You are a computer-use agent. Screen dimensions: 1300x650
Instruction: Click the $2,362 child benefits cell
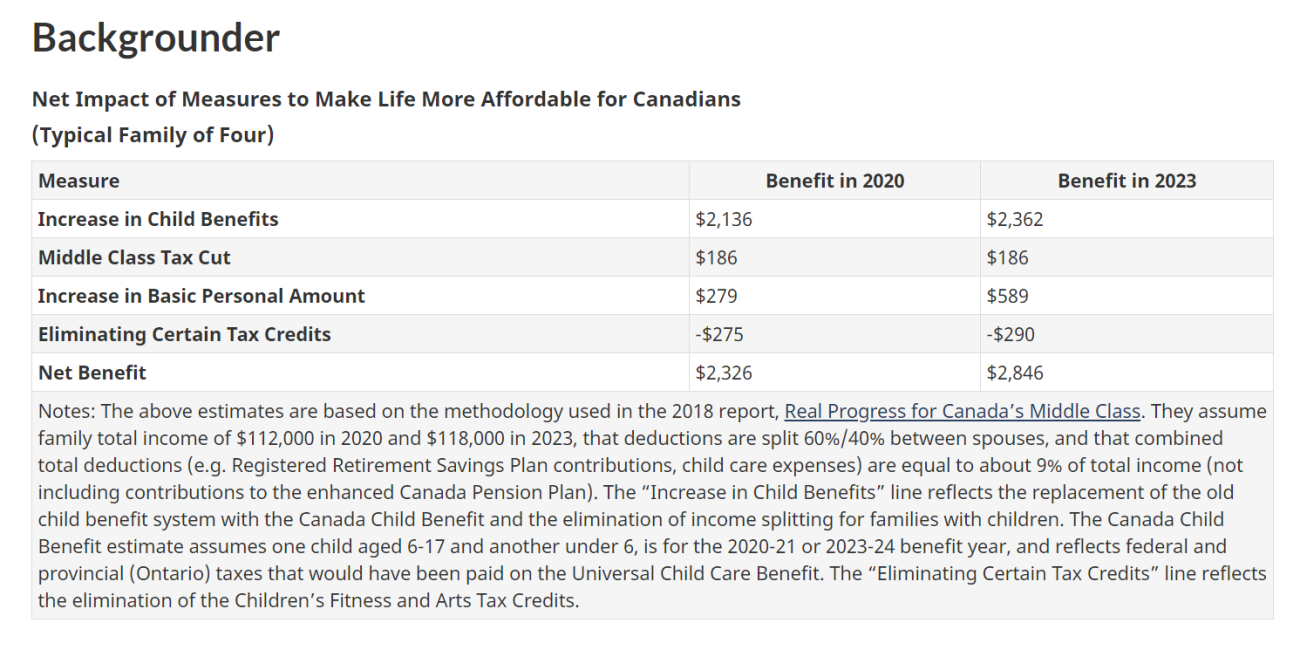coord(1015,219)
